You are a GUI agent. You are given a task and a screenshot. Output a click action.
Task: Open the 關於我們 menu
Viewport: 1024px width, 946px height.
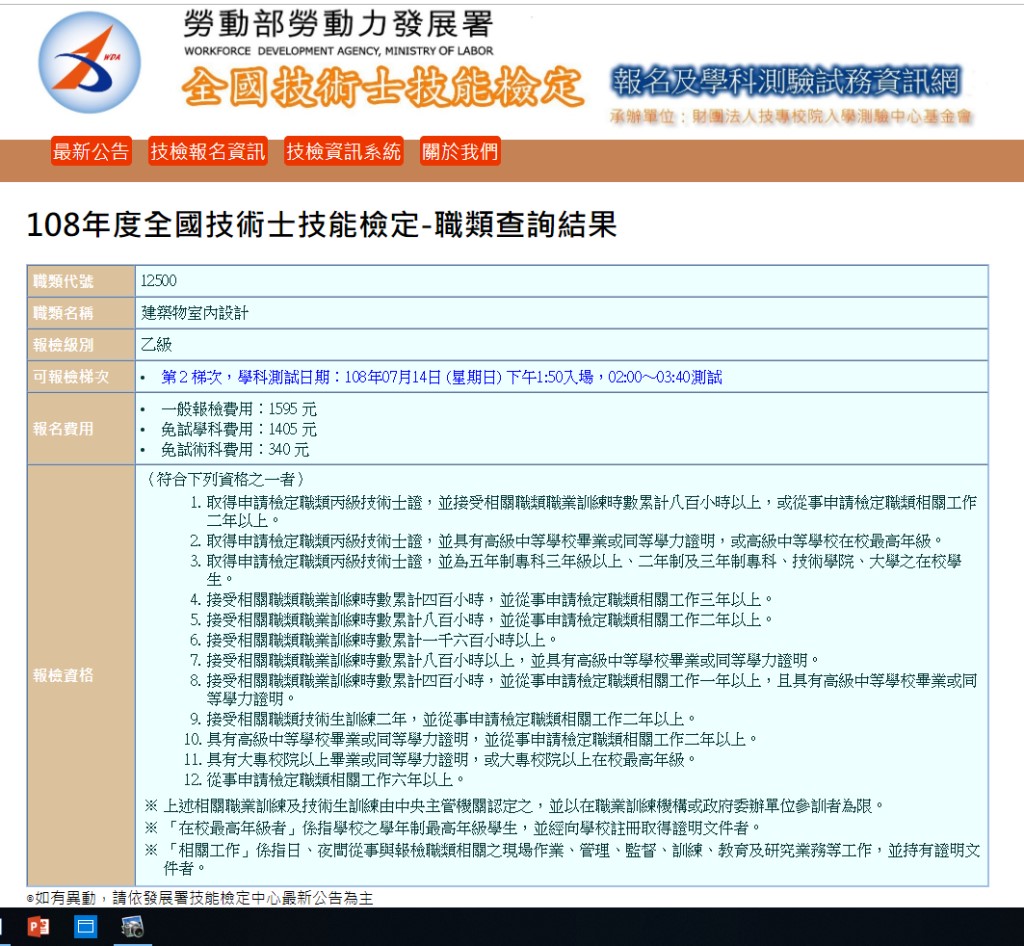460,152
